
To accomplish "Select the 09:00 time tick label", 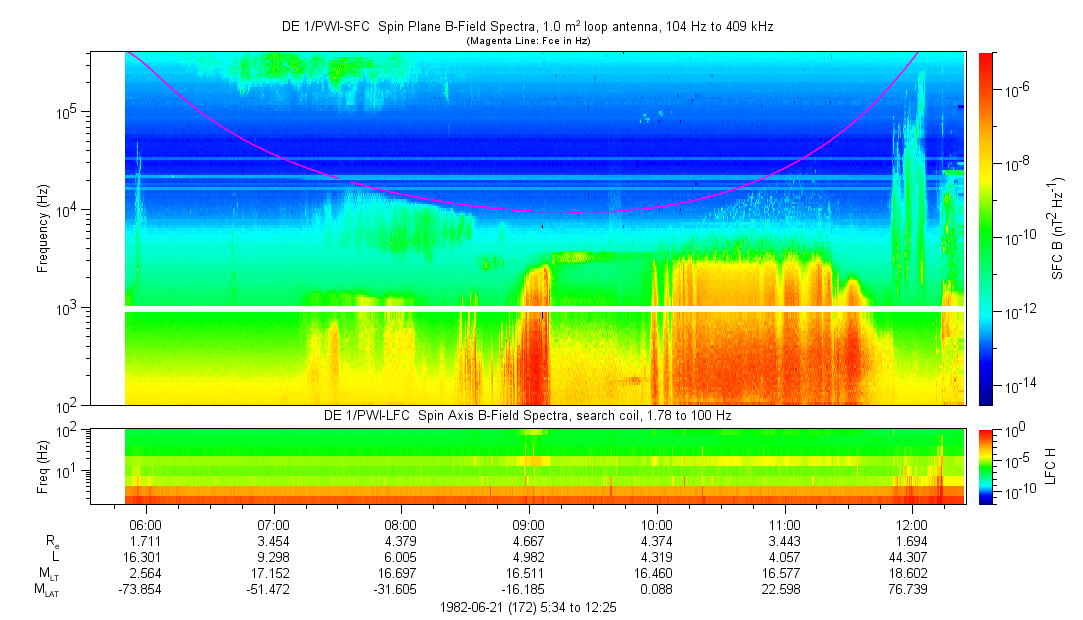I will tap(528, 524).
